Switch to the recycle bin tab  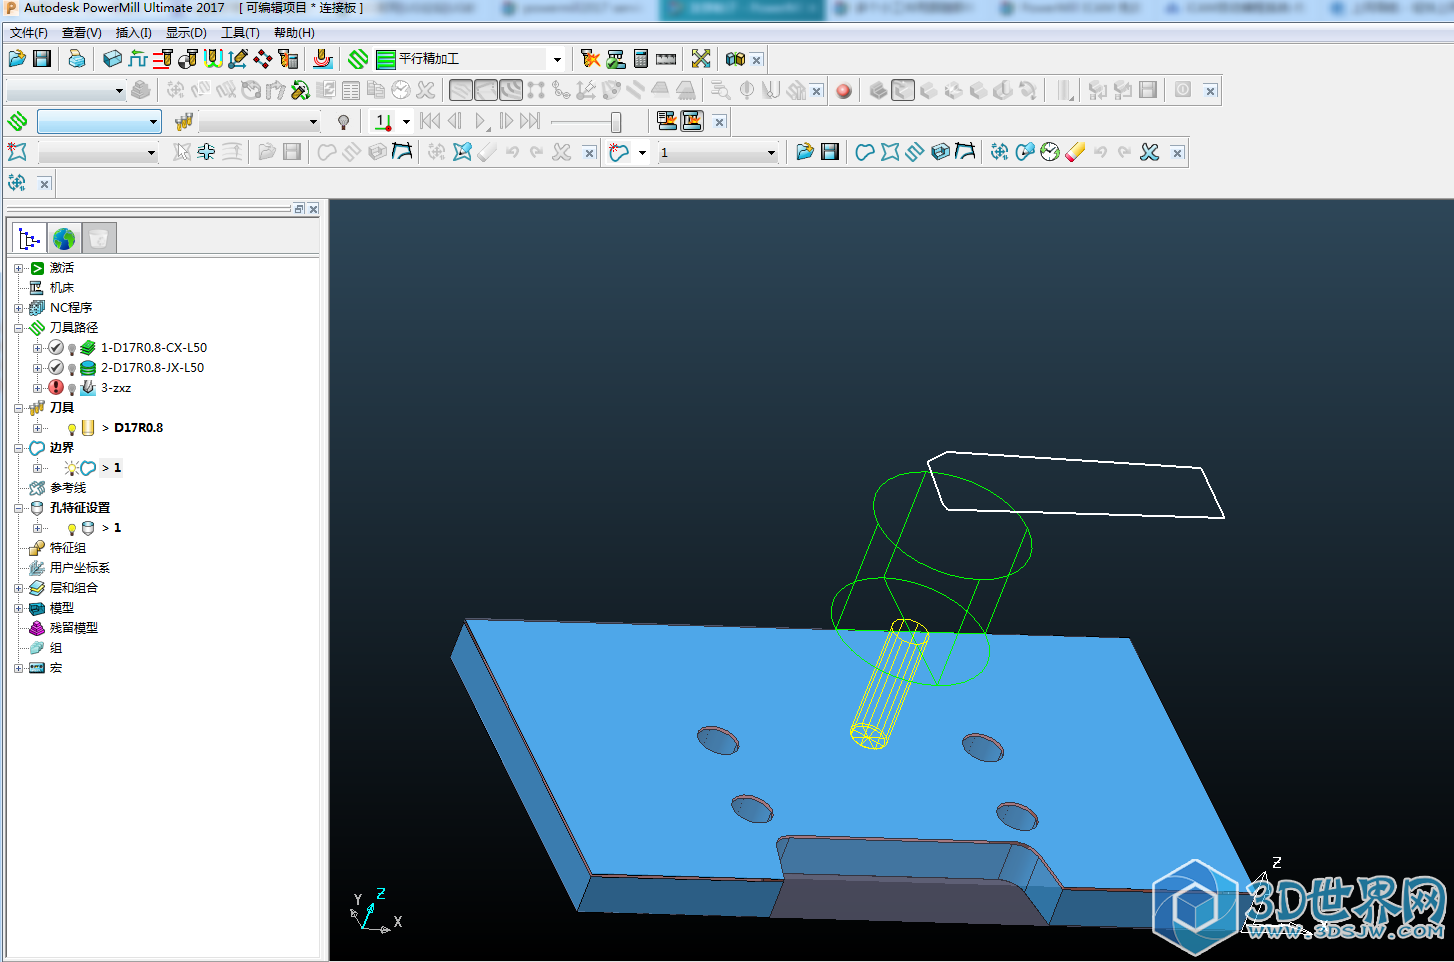[99, 239]
